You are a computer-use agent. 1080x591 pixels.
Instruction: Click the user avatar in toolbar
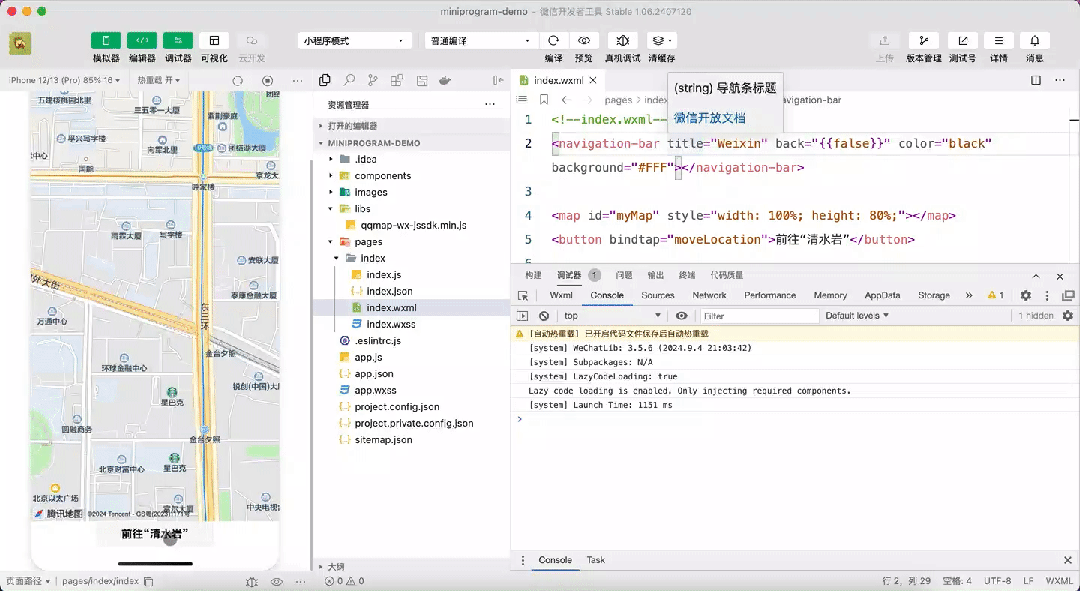[20, 43]
